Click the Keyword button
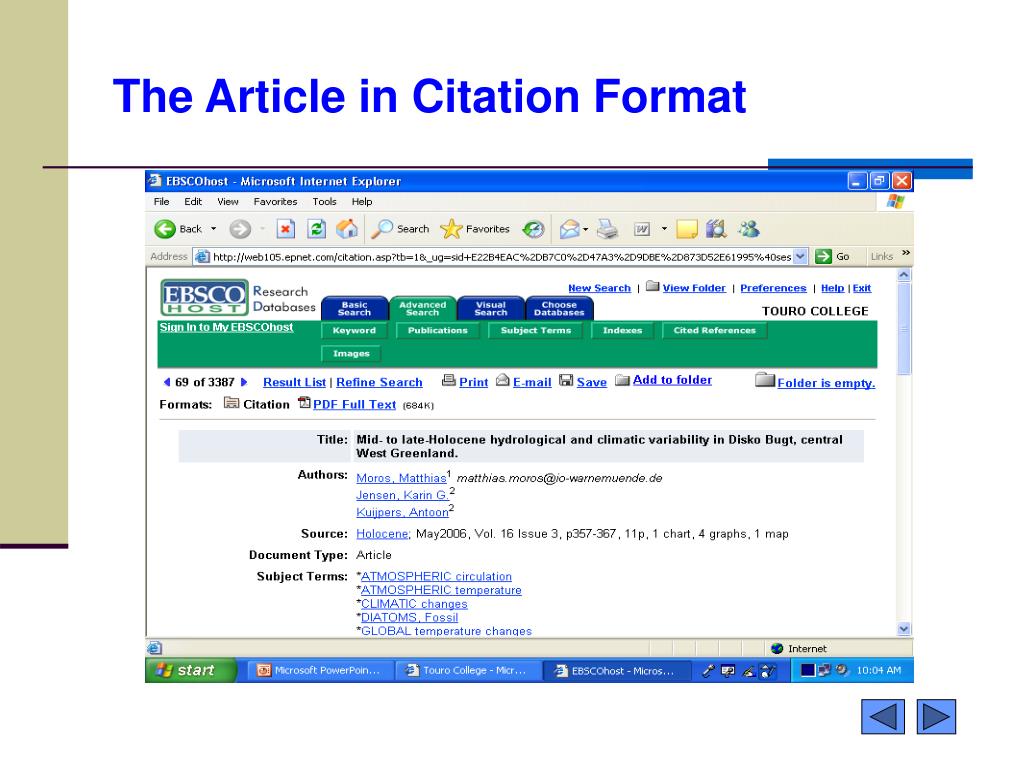The height and width of the screenshot is (768, 1024). click(x=354, y=330)
